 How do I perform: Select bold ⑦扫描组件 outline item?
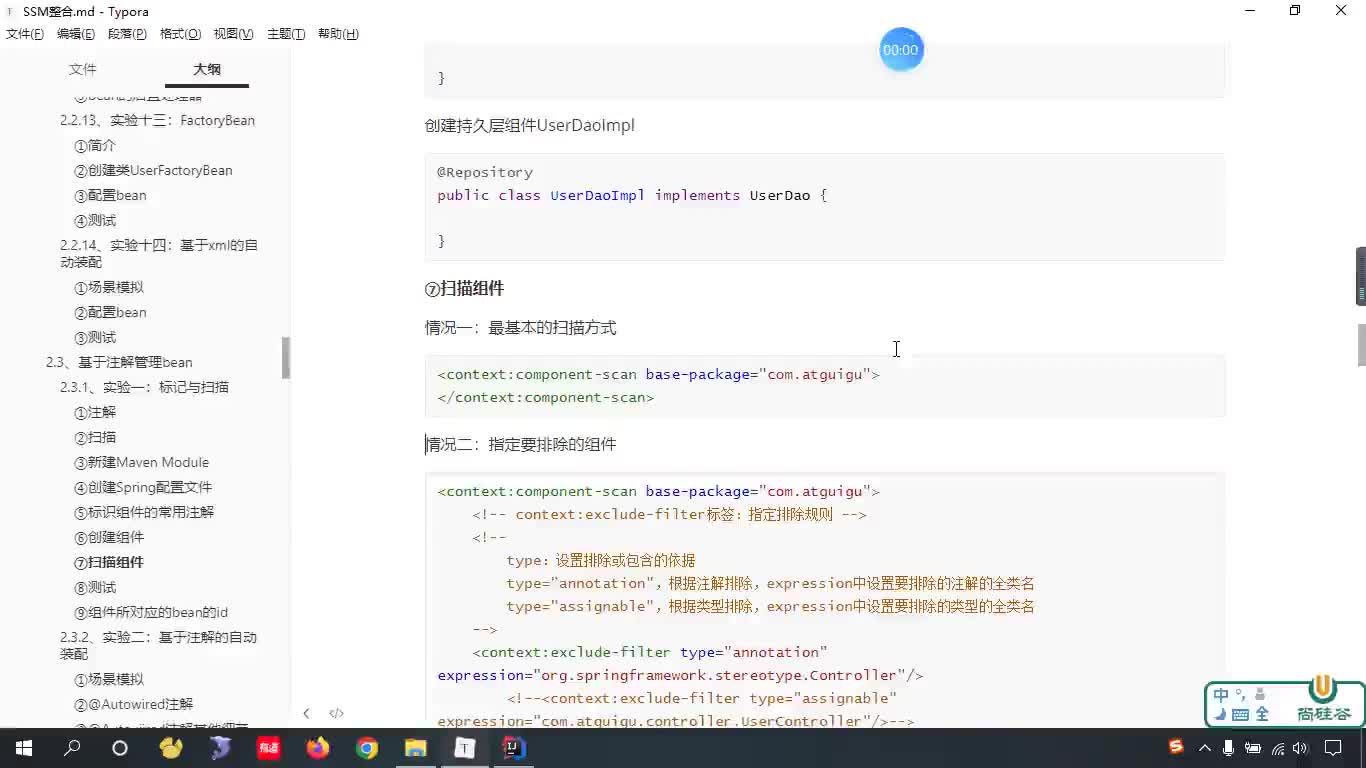109,562
